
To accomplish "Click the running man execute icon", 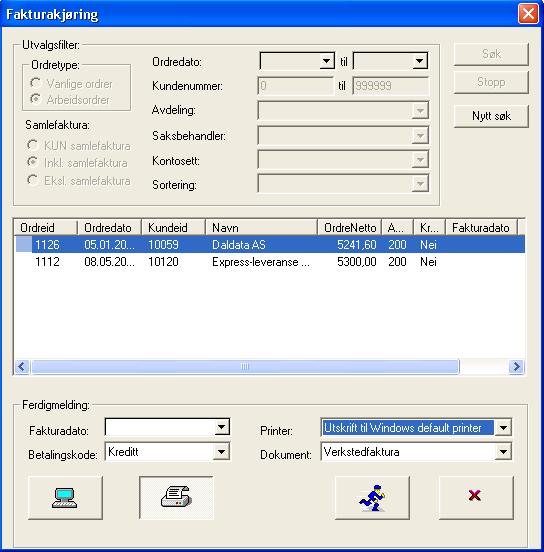I will pos(372,497).
